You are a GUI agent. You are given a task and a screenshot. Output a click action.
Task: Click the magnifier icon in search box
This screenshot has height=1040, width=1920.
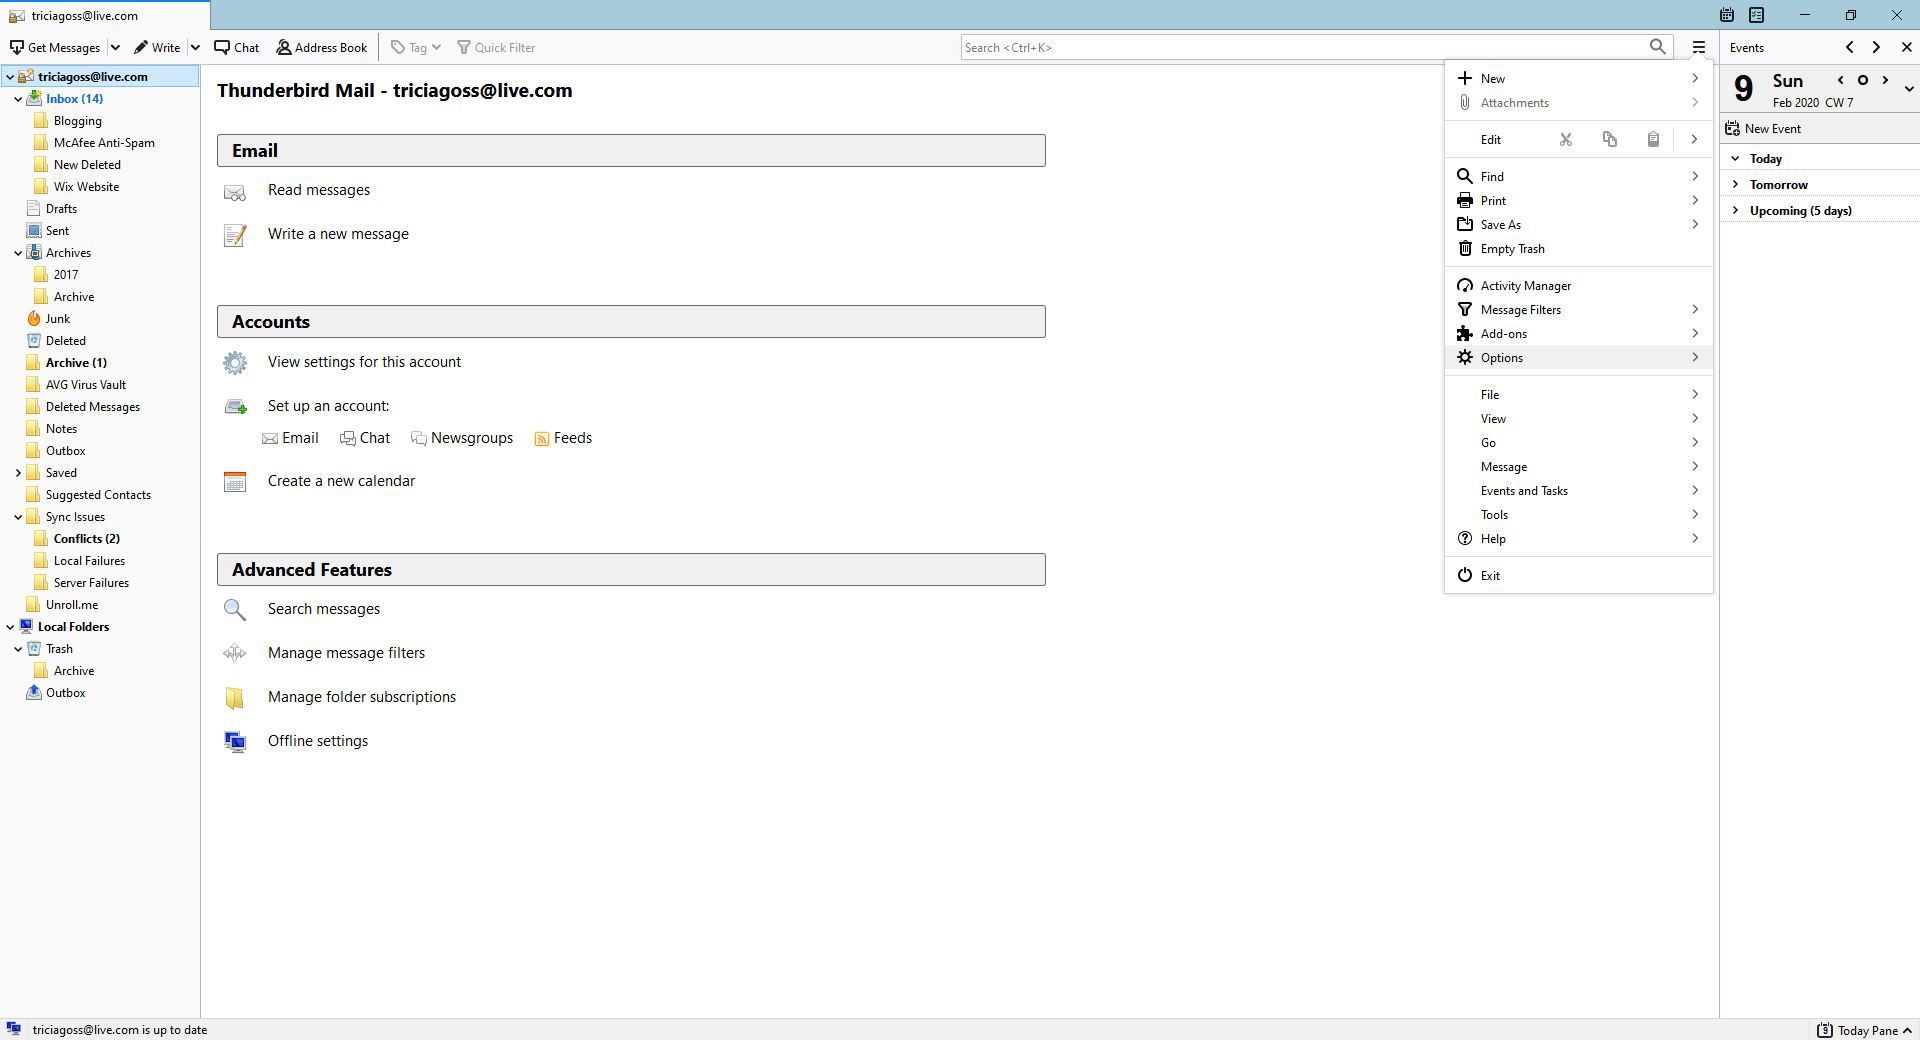[1658, 47]
